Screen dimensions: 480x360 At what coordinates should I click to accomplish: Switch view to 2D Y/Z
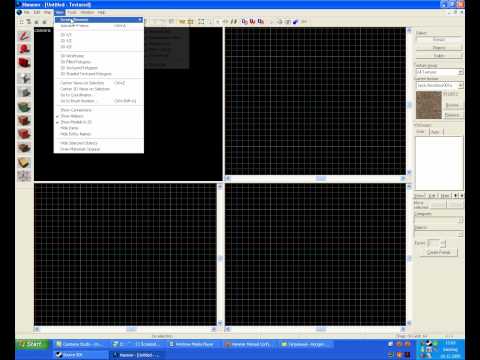coord(99,41)
